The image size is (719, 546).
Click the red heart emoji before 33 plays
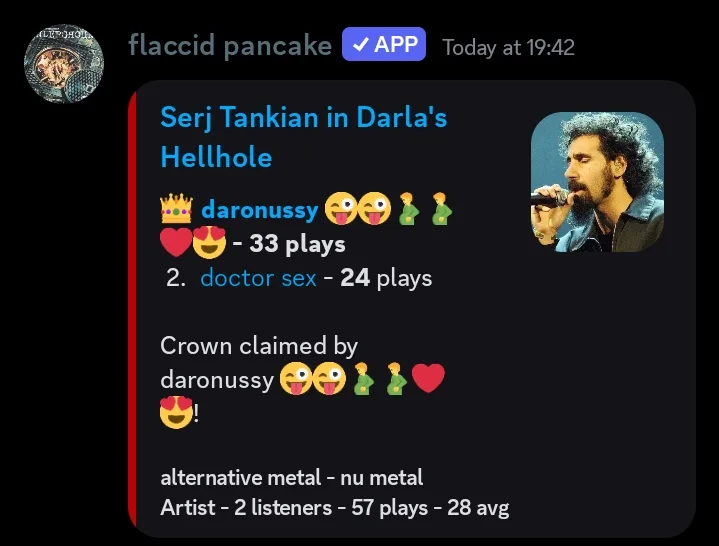pyautogui.click(x=176, y=242)
